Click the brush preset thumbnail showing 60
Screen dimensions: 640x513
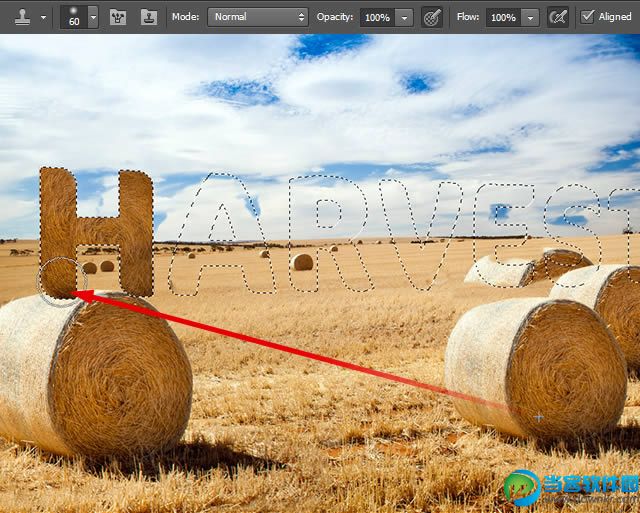click(x=74, y=17)
